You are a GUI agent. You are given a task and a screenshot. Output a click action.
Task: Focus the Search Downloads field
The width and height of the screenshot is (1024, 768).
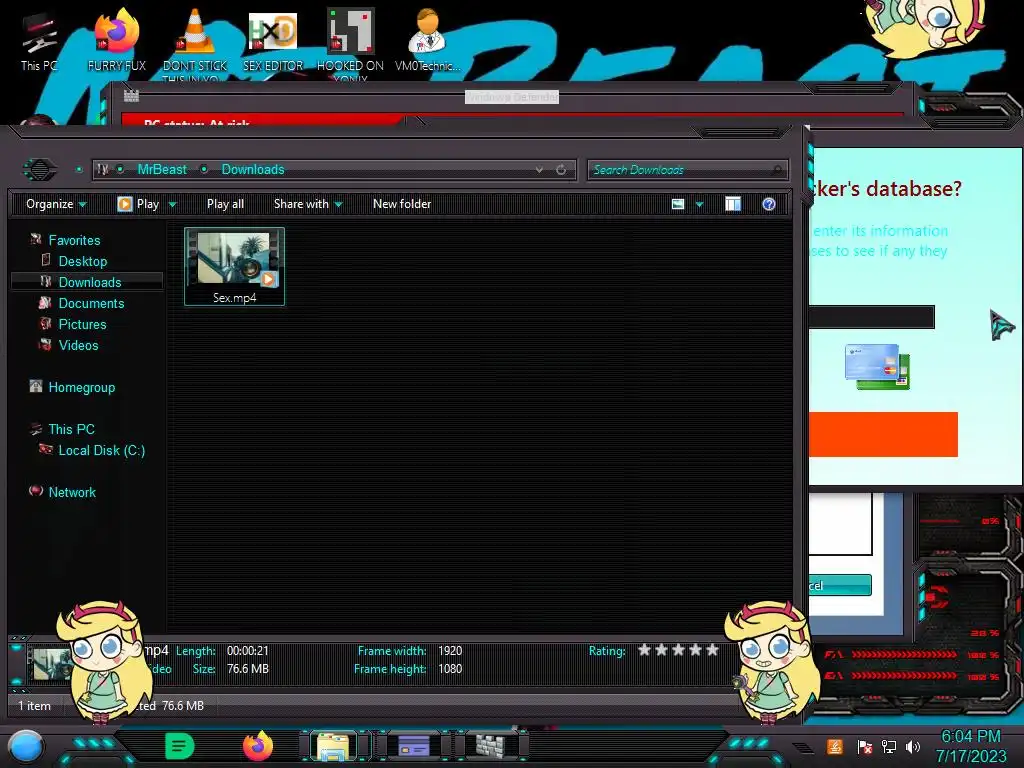(x=687, y=170)
